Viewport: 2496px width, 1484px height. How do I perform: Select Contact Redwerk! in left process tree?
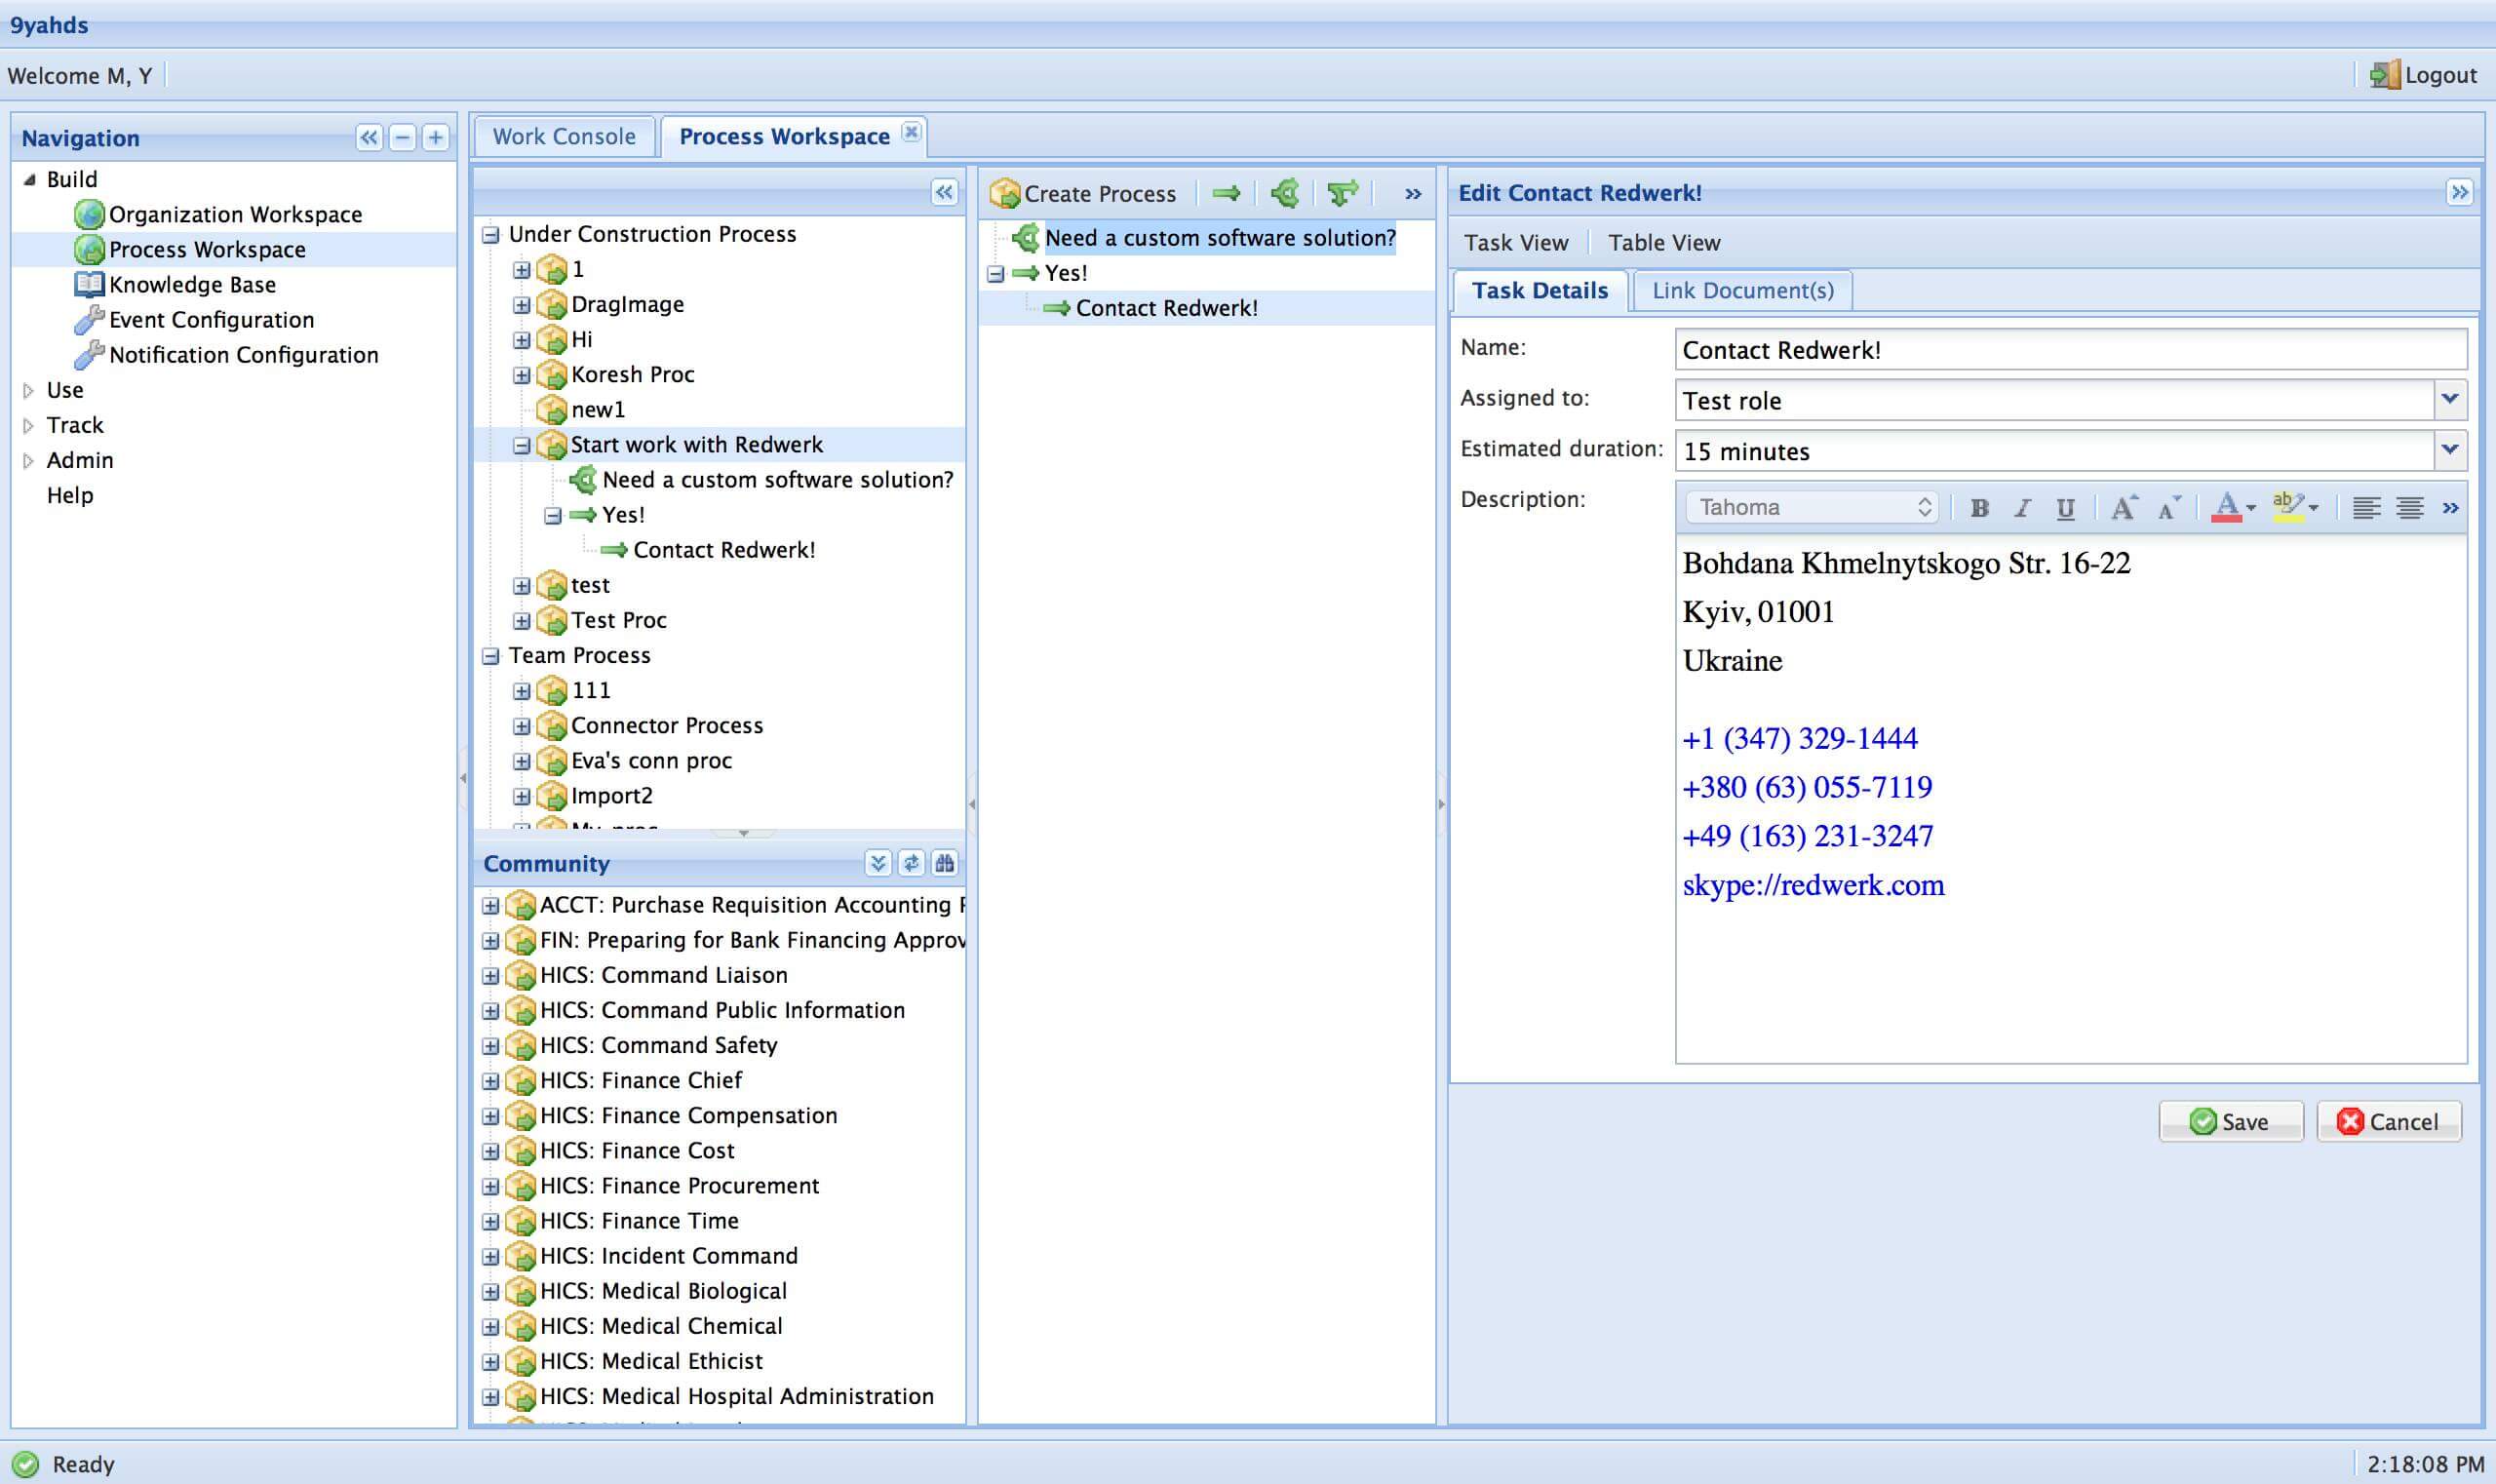tap(724, 549)
